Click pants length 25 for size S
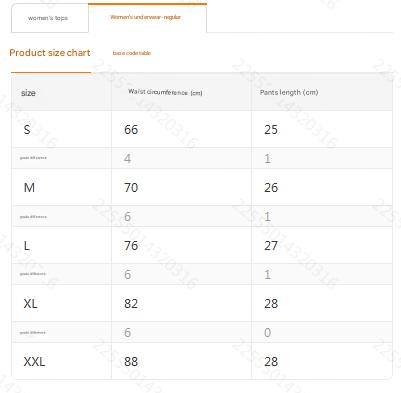The width and height of the screenshot is (401, 393). point(271,129)
